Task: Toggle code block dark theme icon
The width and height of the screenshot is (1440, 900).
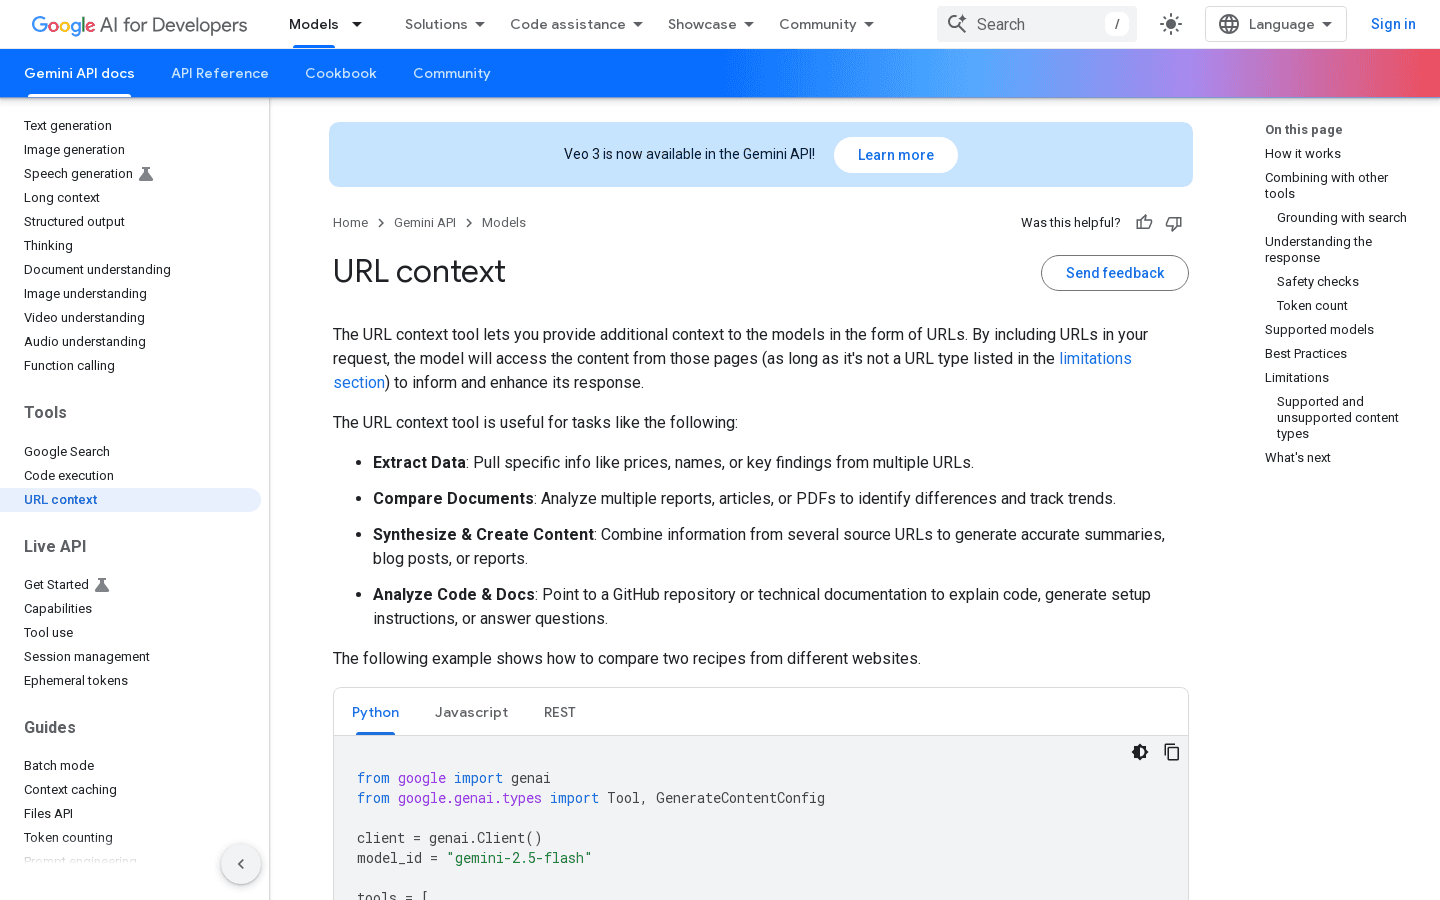Action: point(1140,752)
